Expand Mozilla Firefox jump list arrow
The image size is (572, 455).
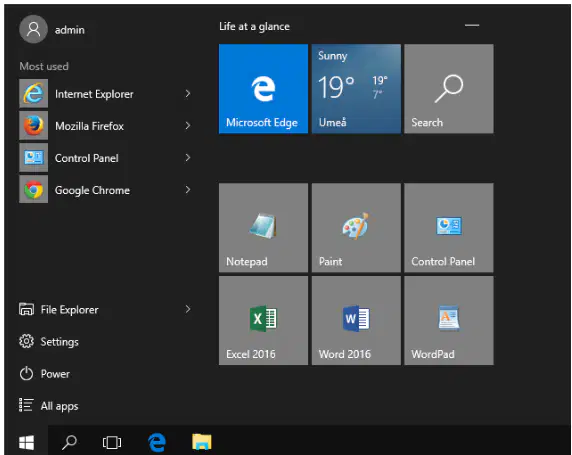pos(188,126)
